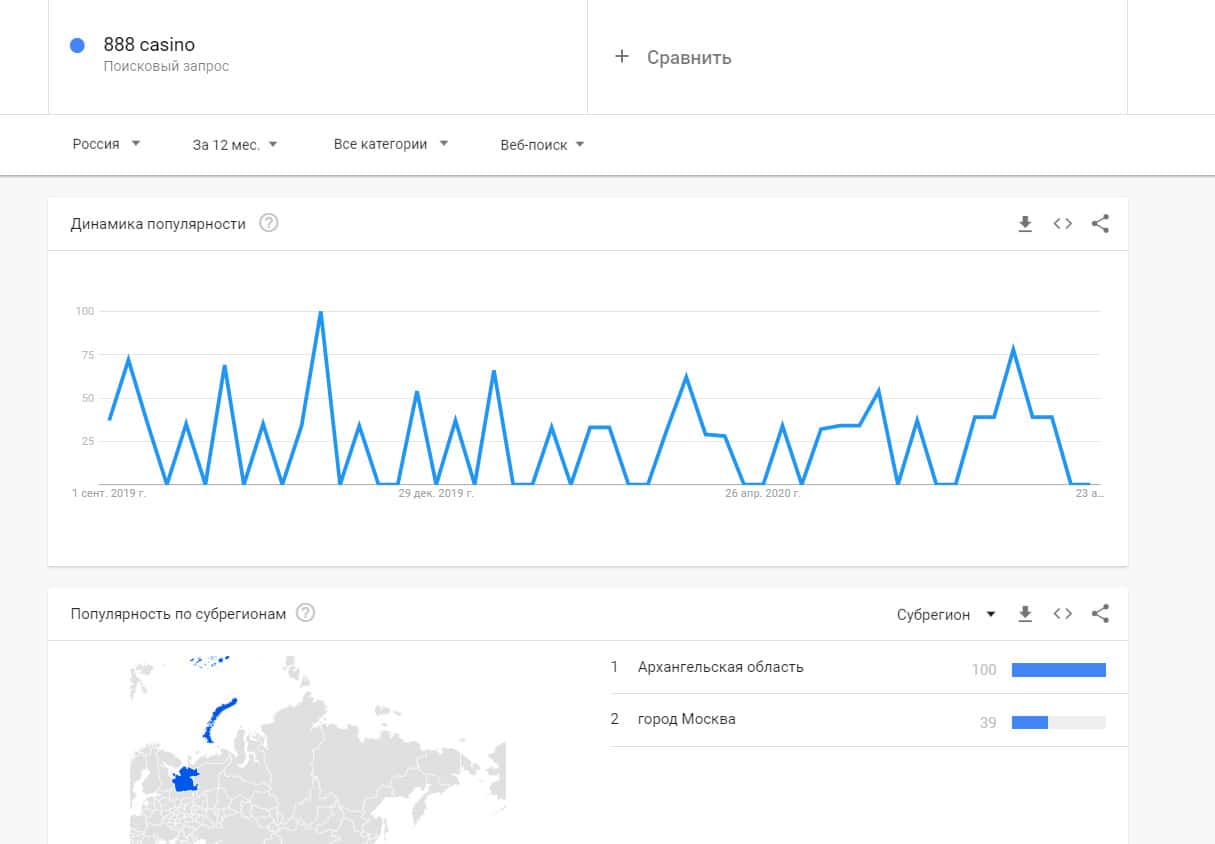The height and width of the screenshot is (844, 1215).
Task: Expand the За 12 мес. time range dropdown
Action: pyautogui.click(x=235, y=144)
